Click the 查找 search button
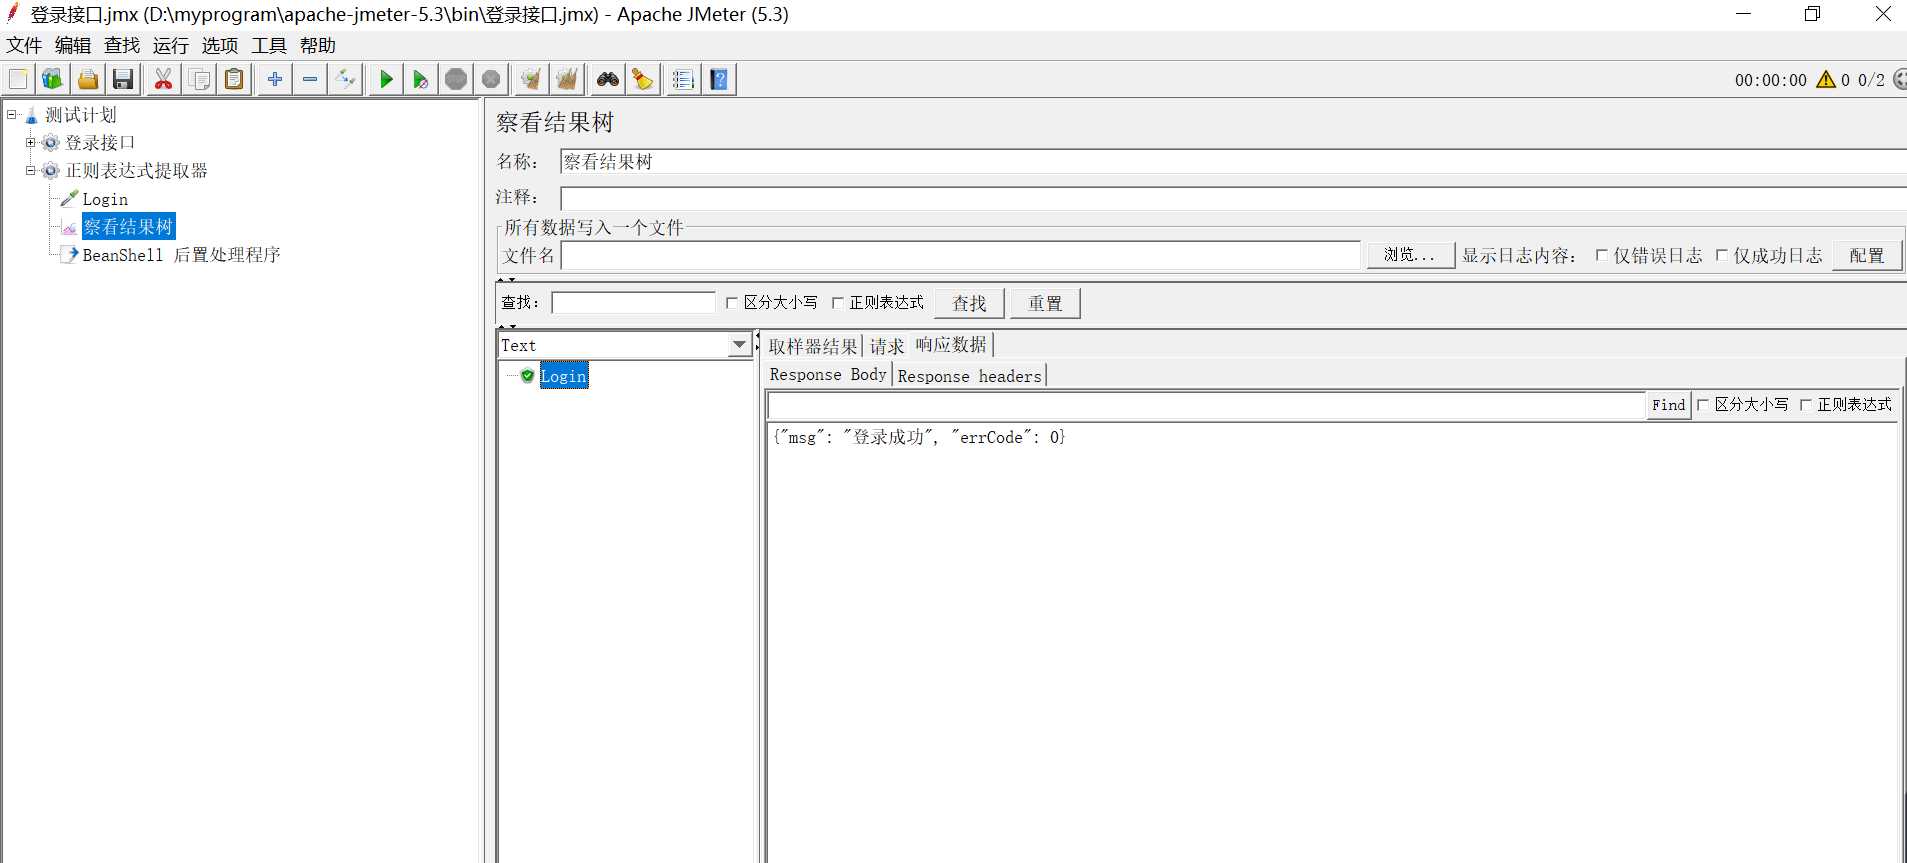Screen dimensions: 1907x863 [969, 303]
